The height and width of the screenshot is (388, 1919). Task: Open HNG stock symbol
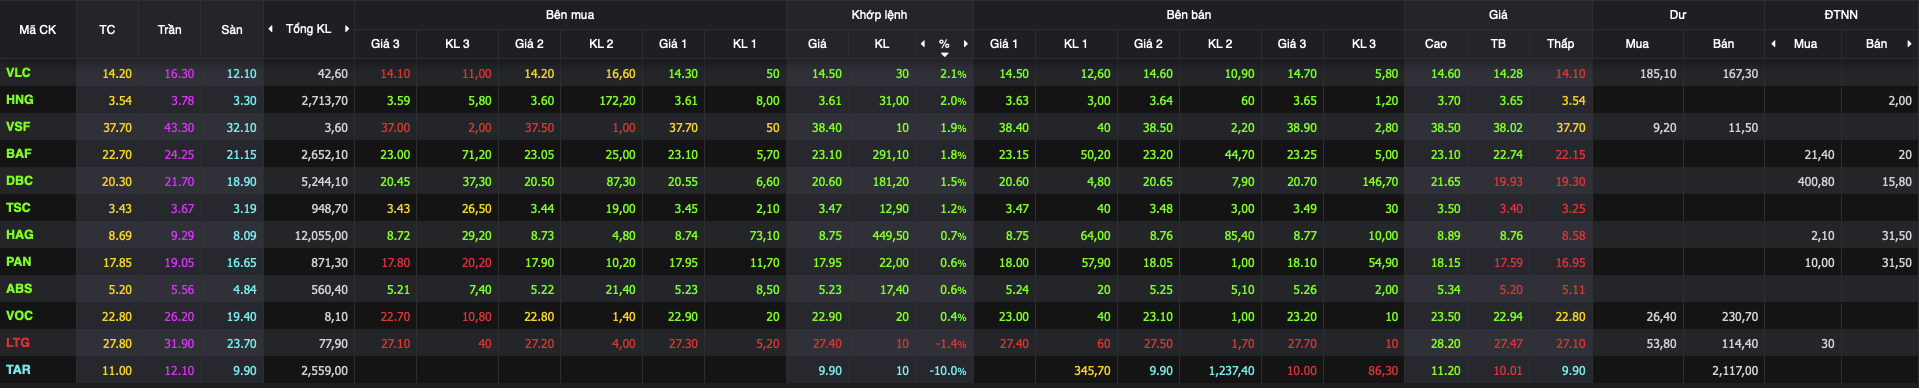pyautogui.click(x=19, y=100)
